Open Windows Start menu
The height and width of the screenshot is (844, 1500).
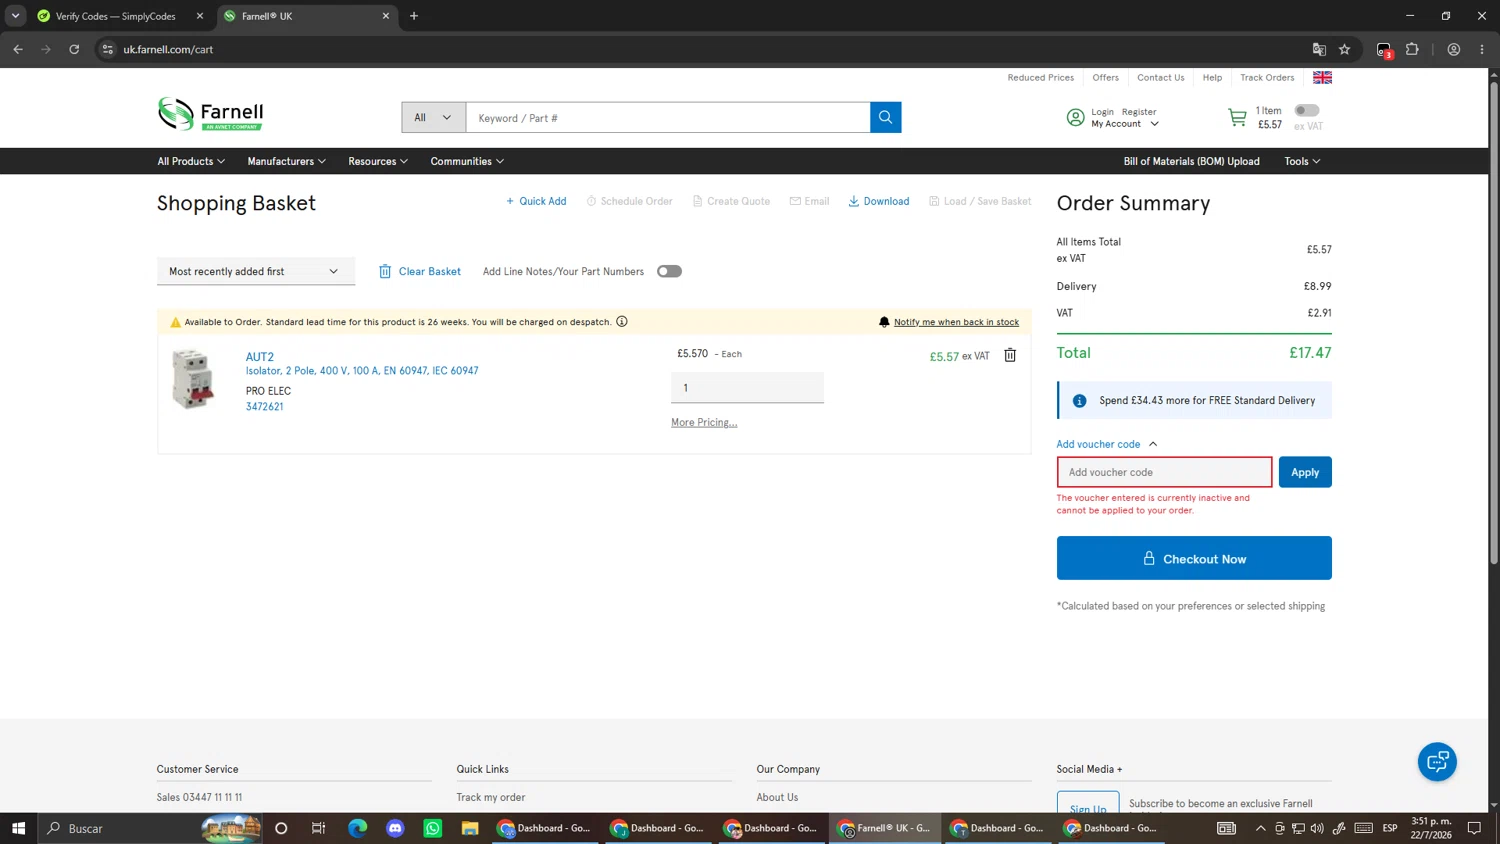point(18,828)
